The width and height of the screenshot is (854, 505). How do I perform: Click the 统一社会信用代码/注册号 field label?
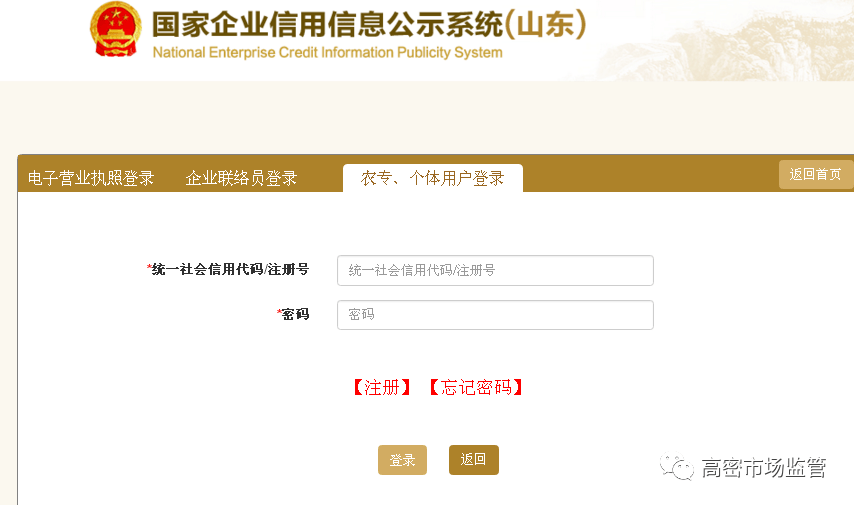(x=230, y=270)
